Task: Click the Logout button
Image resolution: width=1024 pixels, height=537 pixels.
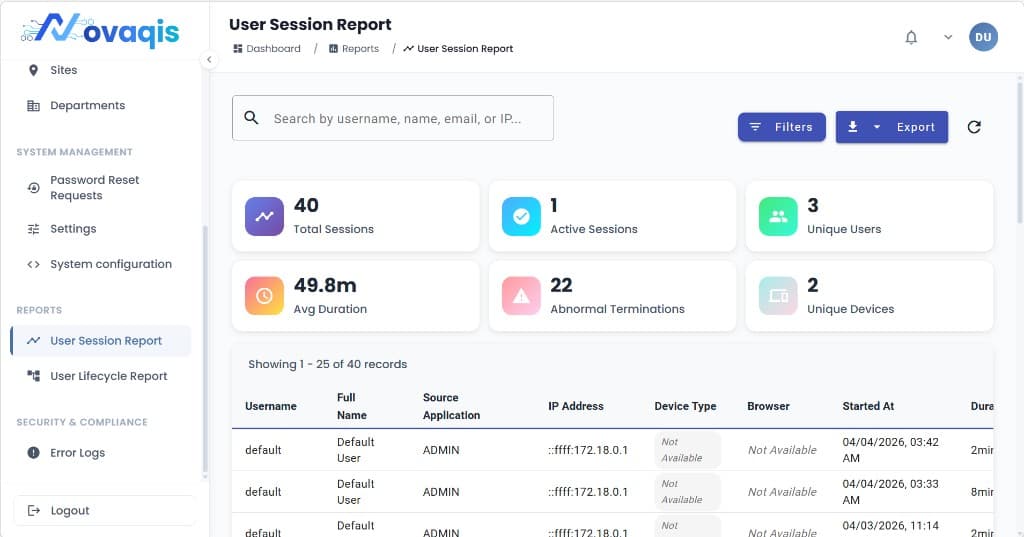Action: pos(104,510)
